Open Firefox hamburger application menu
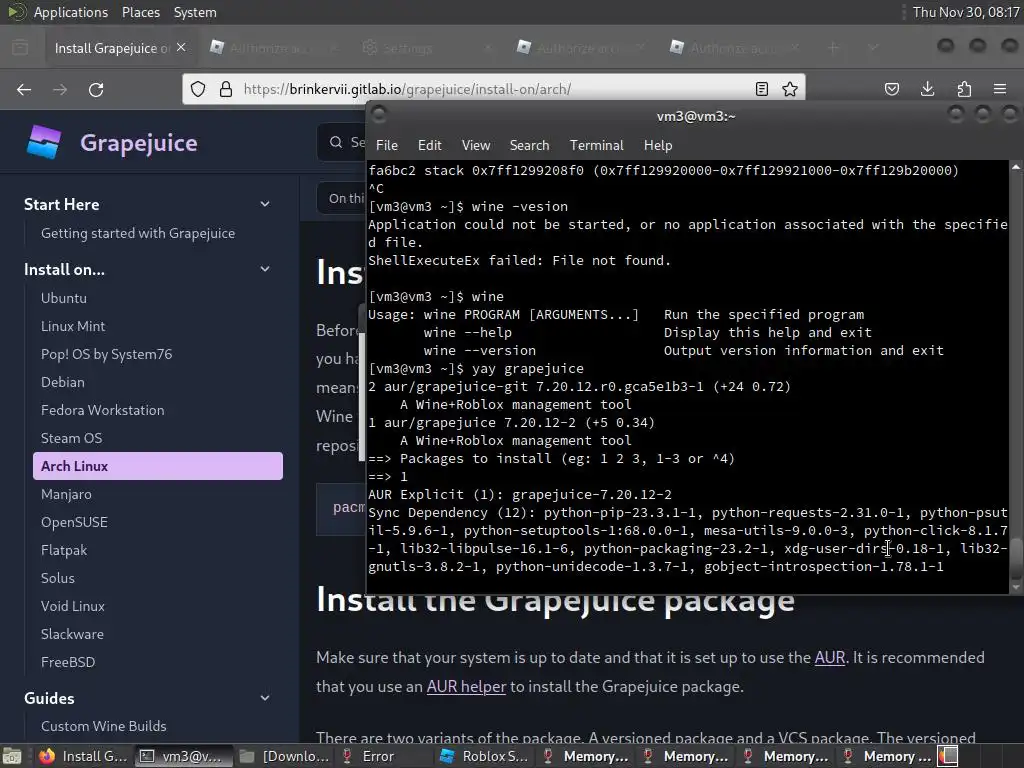This screenshot has height=768, width=1024. [1000, 89]
